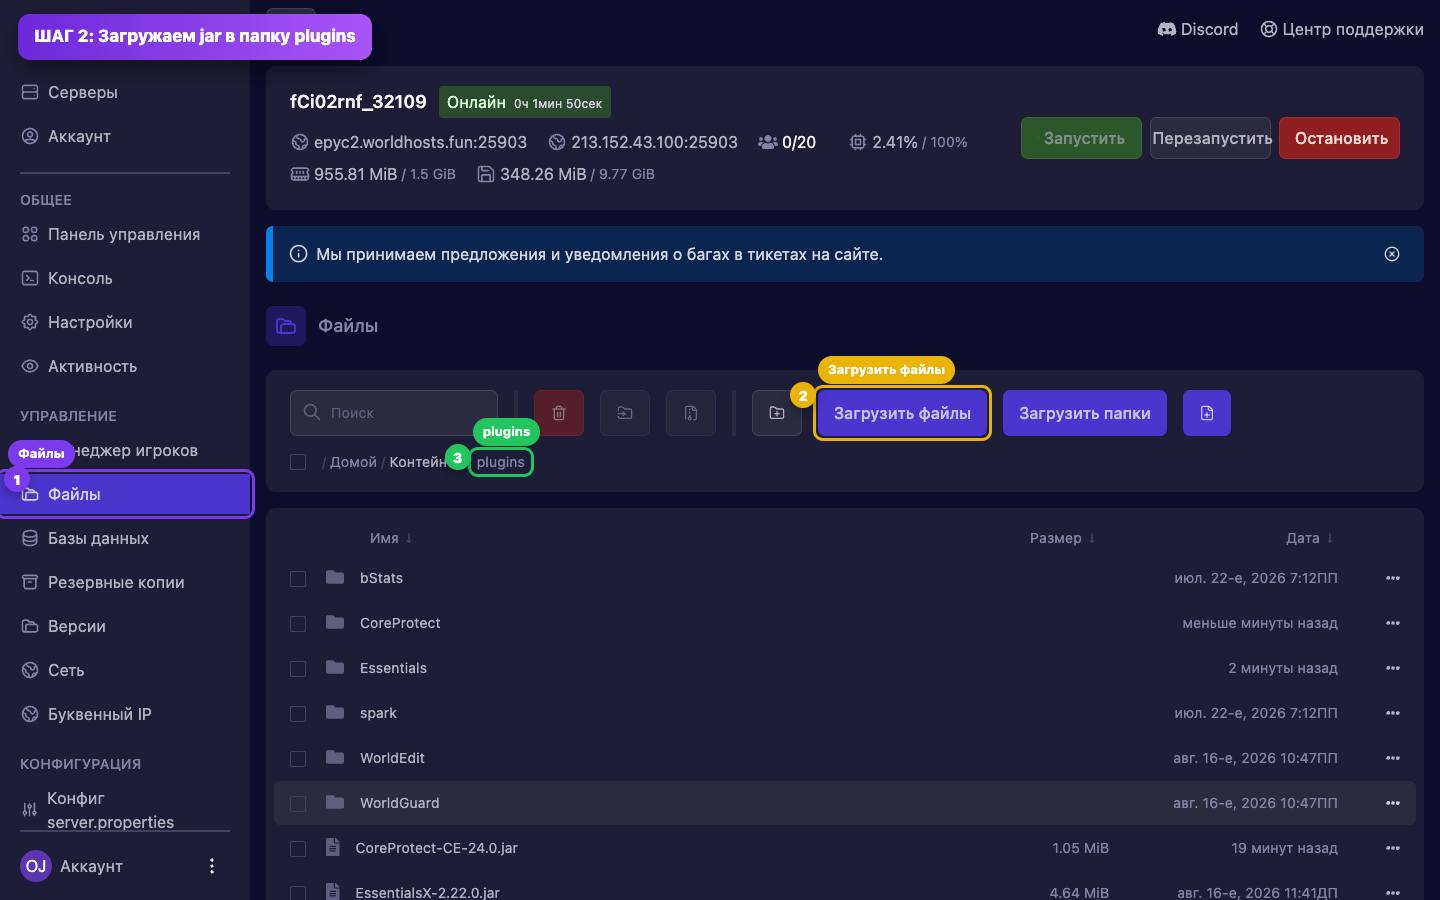The image size is (1440, 900).
Task: Open the spark row options menu
Action: click(x=1393, y=713)
